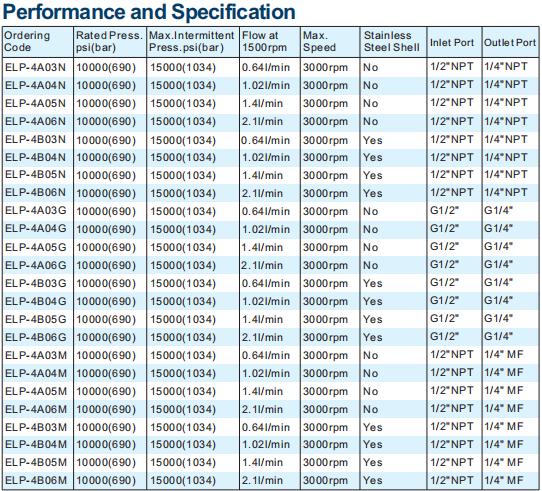Click the No shell value in ELP-4A04M row
Screen dimensions: 542x491
coord(371,373)
